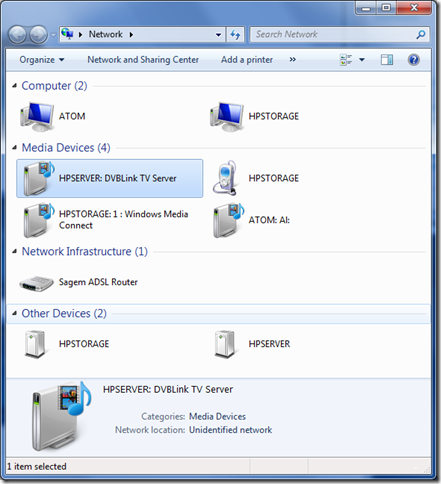Click the Media Devices (4) group header
Screen dimensions: 441x484
click(x=66, y=148)
